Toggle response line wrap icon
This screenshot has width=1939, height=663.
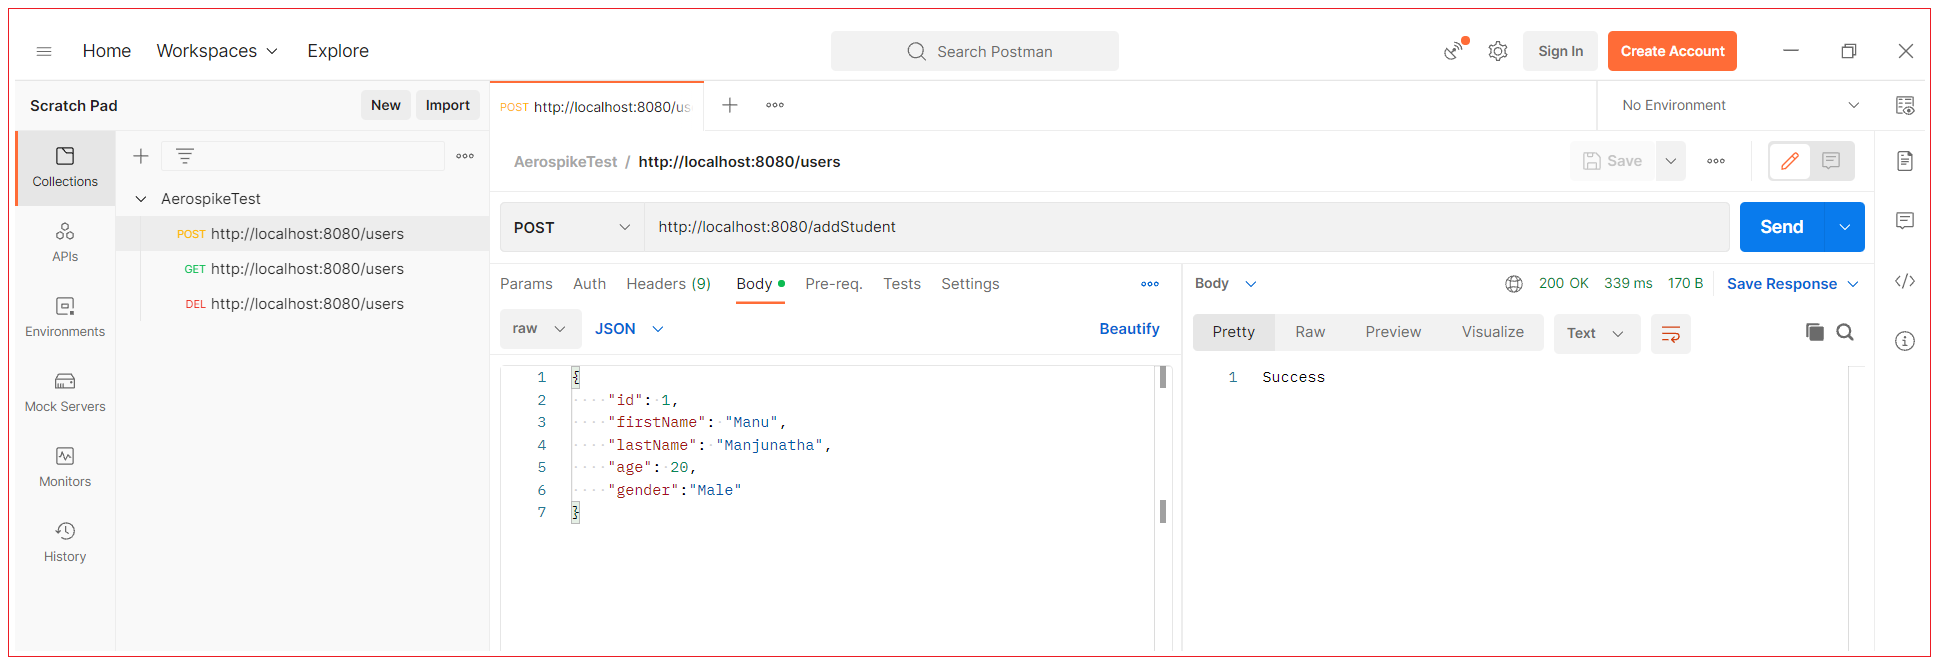tap(1671, 334)
